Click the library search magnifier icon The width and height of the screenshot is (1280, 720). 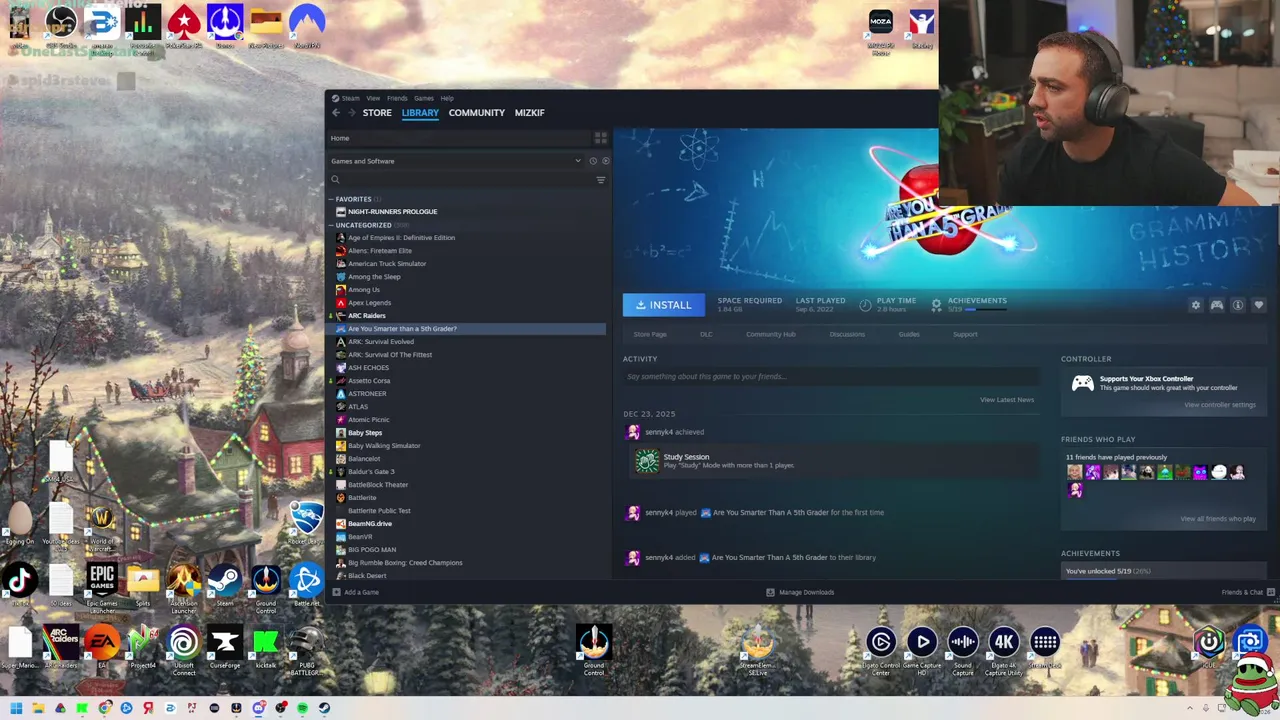point(336,180)
